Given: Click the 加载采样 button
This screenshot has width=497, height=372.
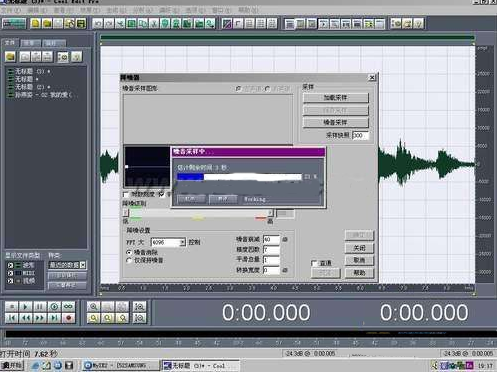Looking at the screenshot, I should pyautogui.click(x=336, y=98).
